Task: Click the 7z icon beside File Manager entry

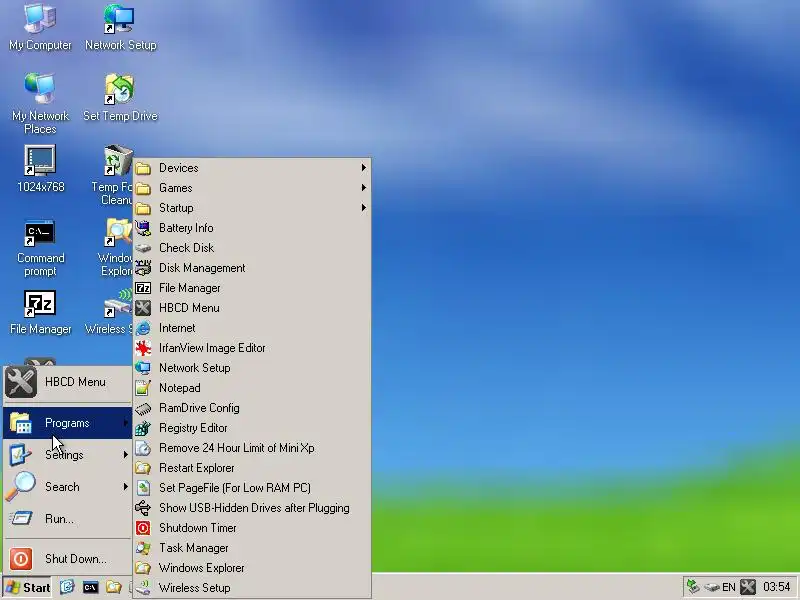Action: coord(143,288)
